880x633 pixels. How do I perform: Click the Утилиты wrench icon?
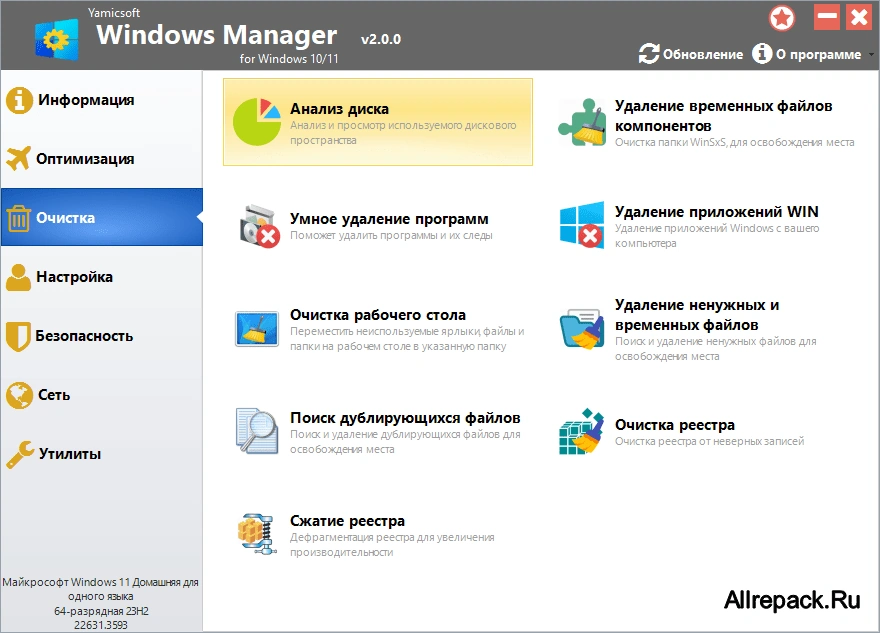tap(20, 454)
